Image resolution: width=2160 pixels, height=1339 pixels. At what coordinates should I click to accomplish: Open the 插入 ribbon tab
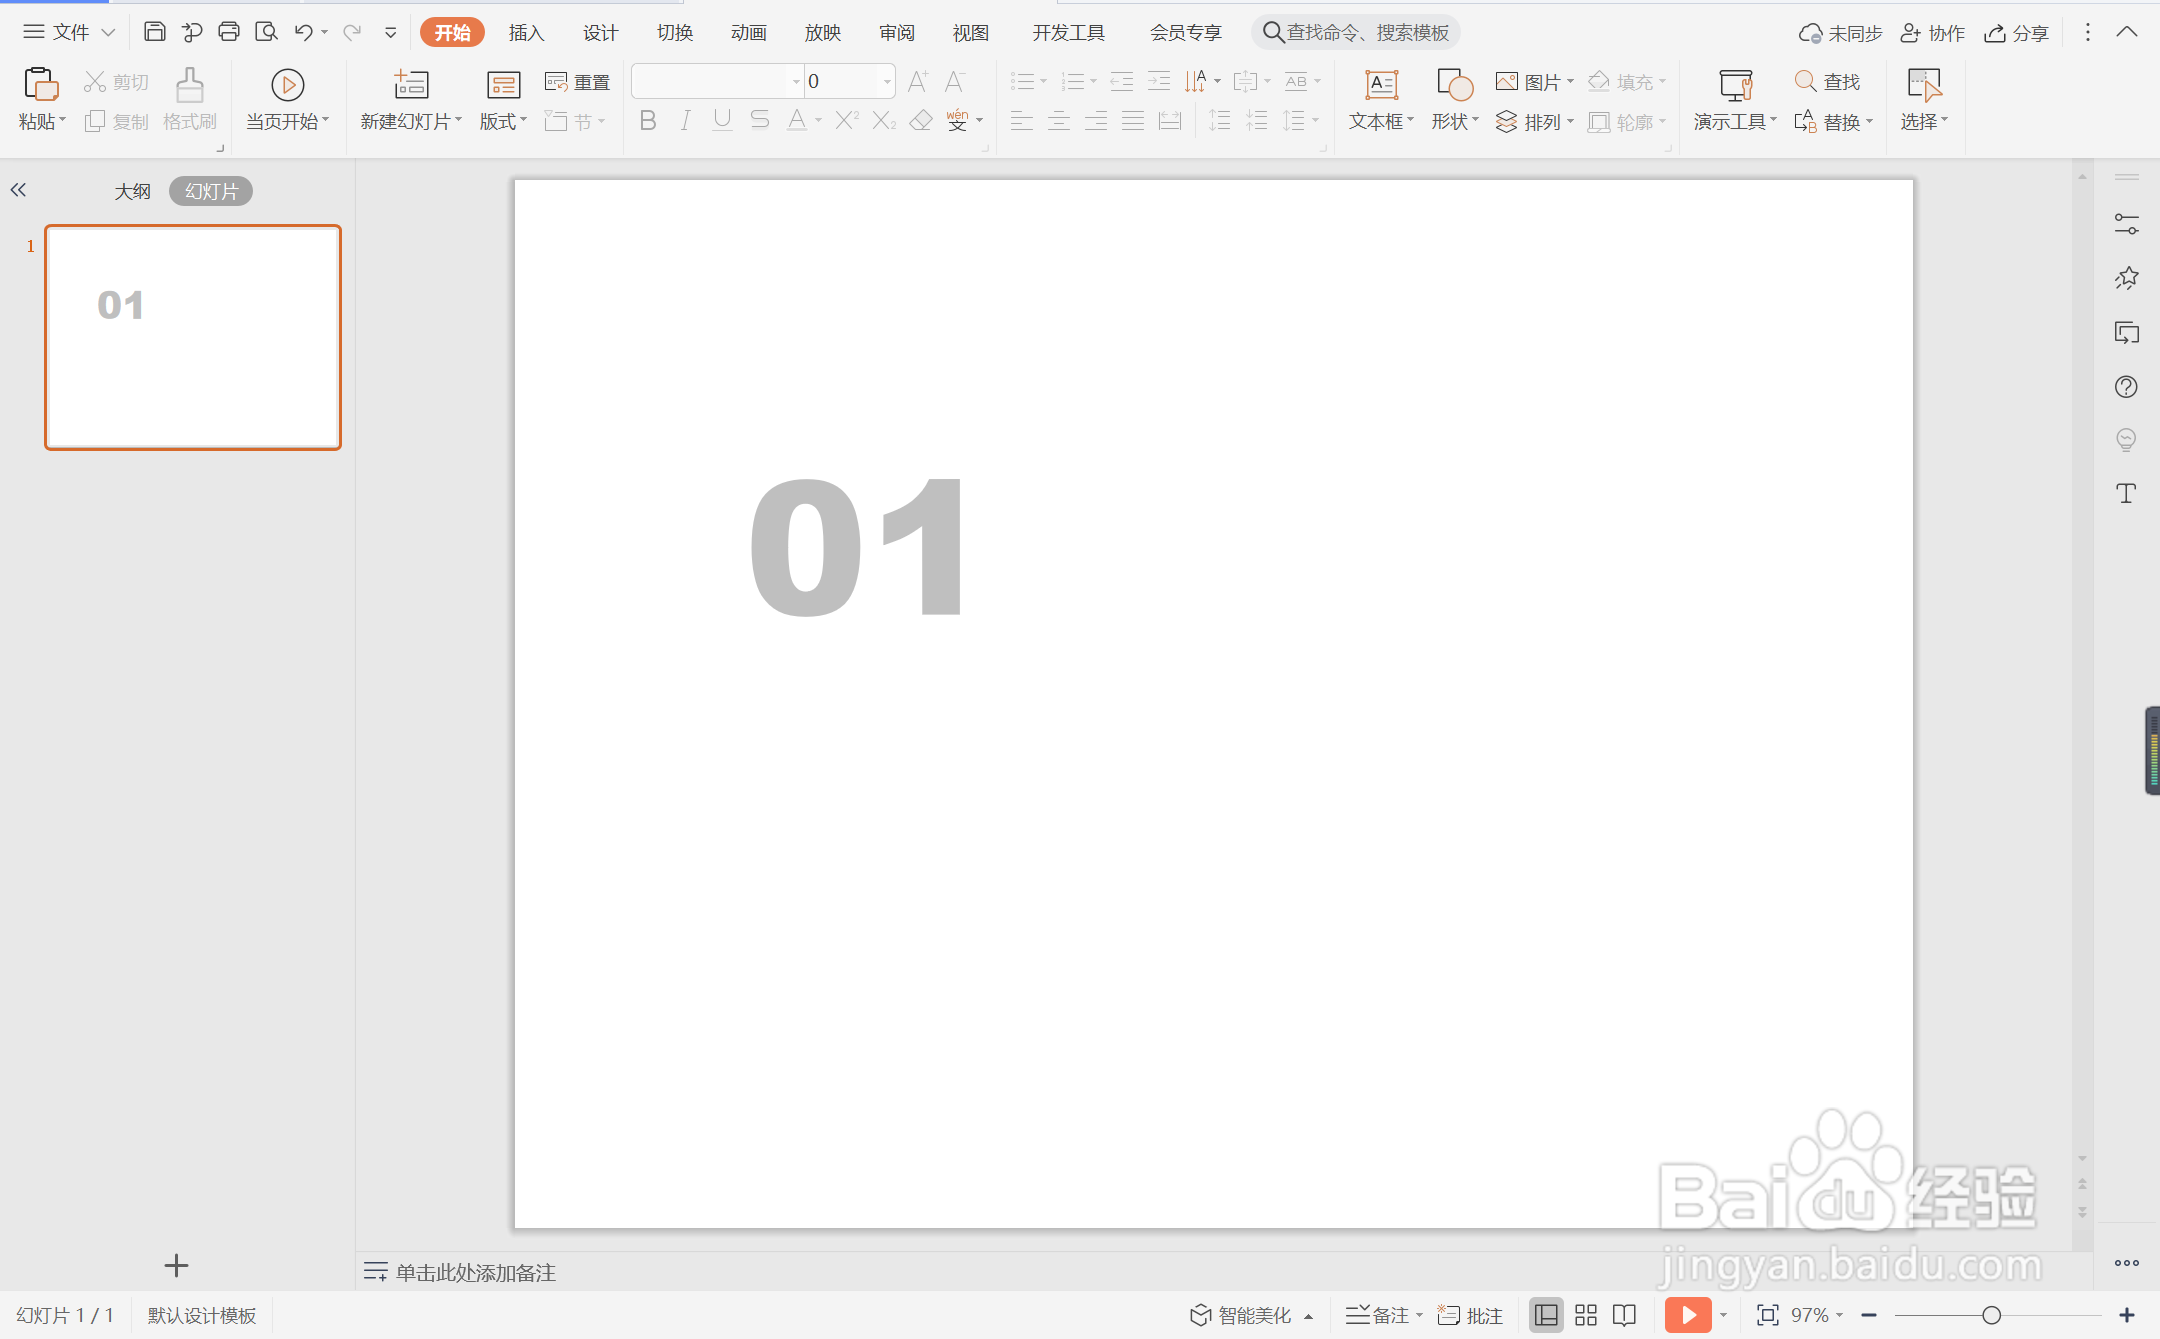pyautogui.click(x=526, y=32)
